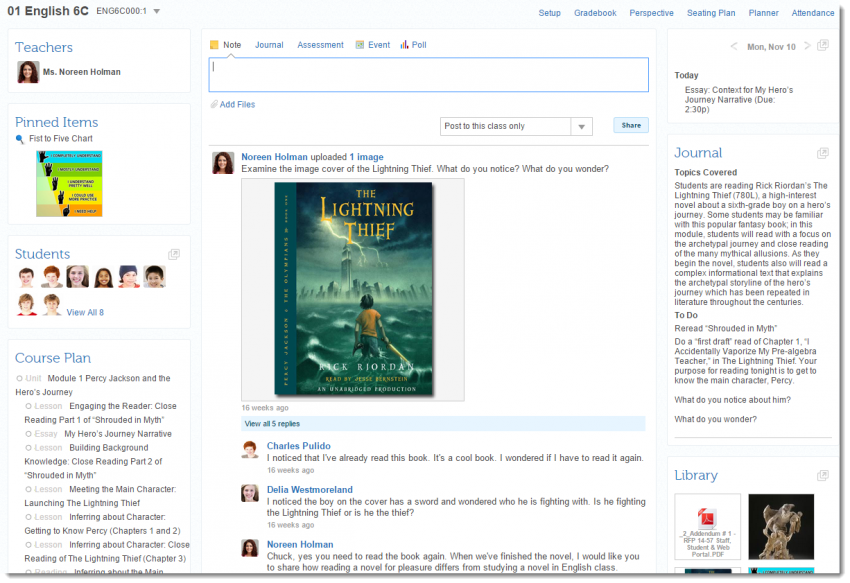The width and height of the screenshot is (850, 583).
Task: Open Seating Plan in top navigation
Action: (x=711, y=13)
